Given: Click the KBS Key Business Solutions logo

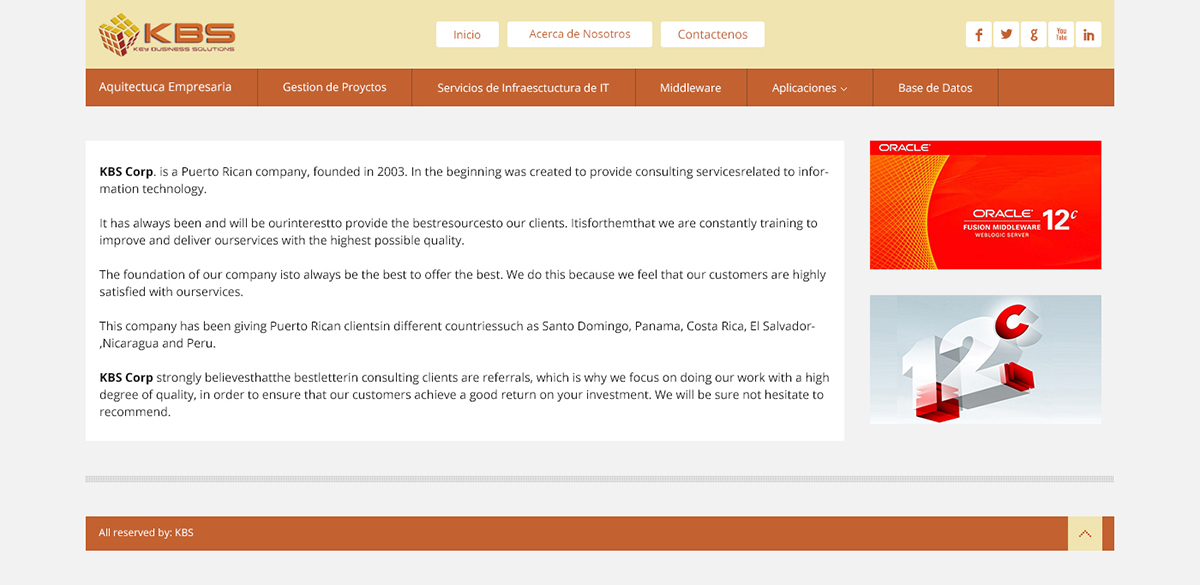Looking at the screenshot, I should point(167,35).
